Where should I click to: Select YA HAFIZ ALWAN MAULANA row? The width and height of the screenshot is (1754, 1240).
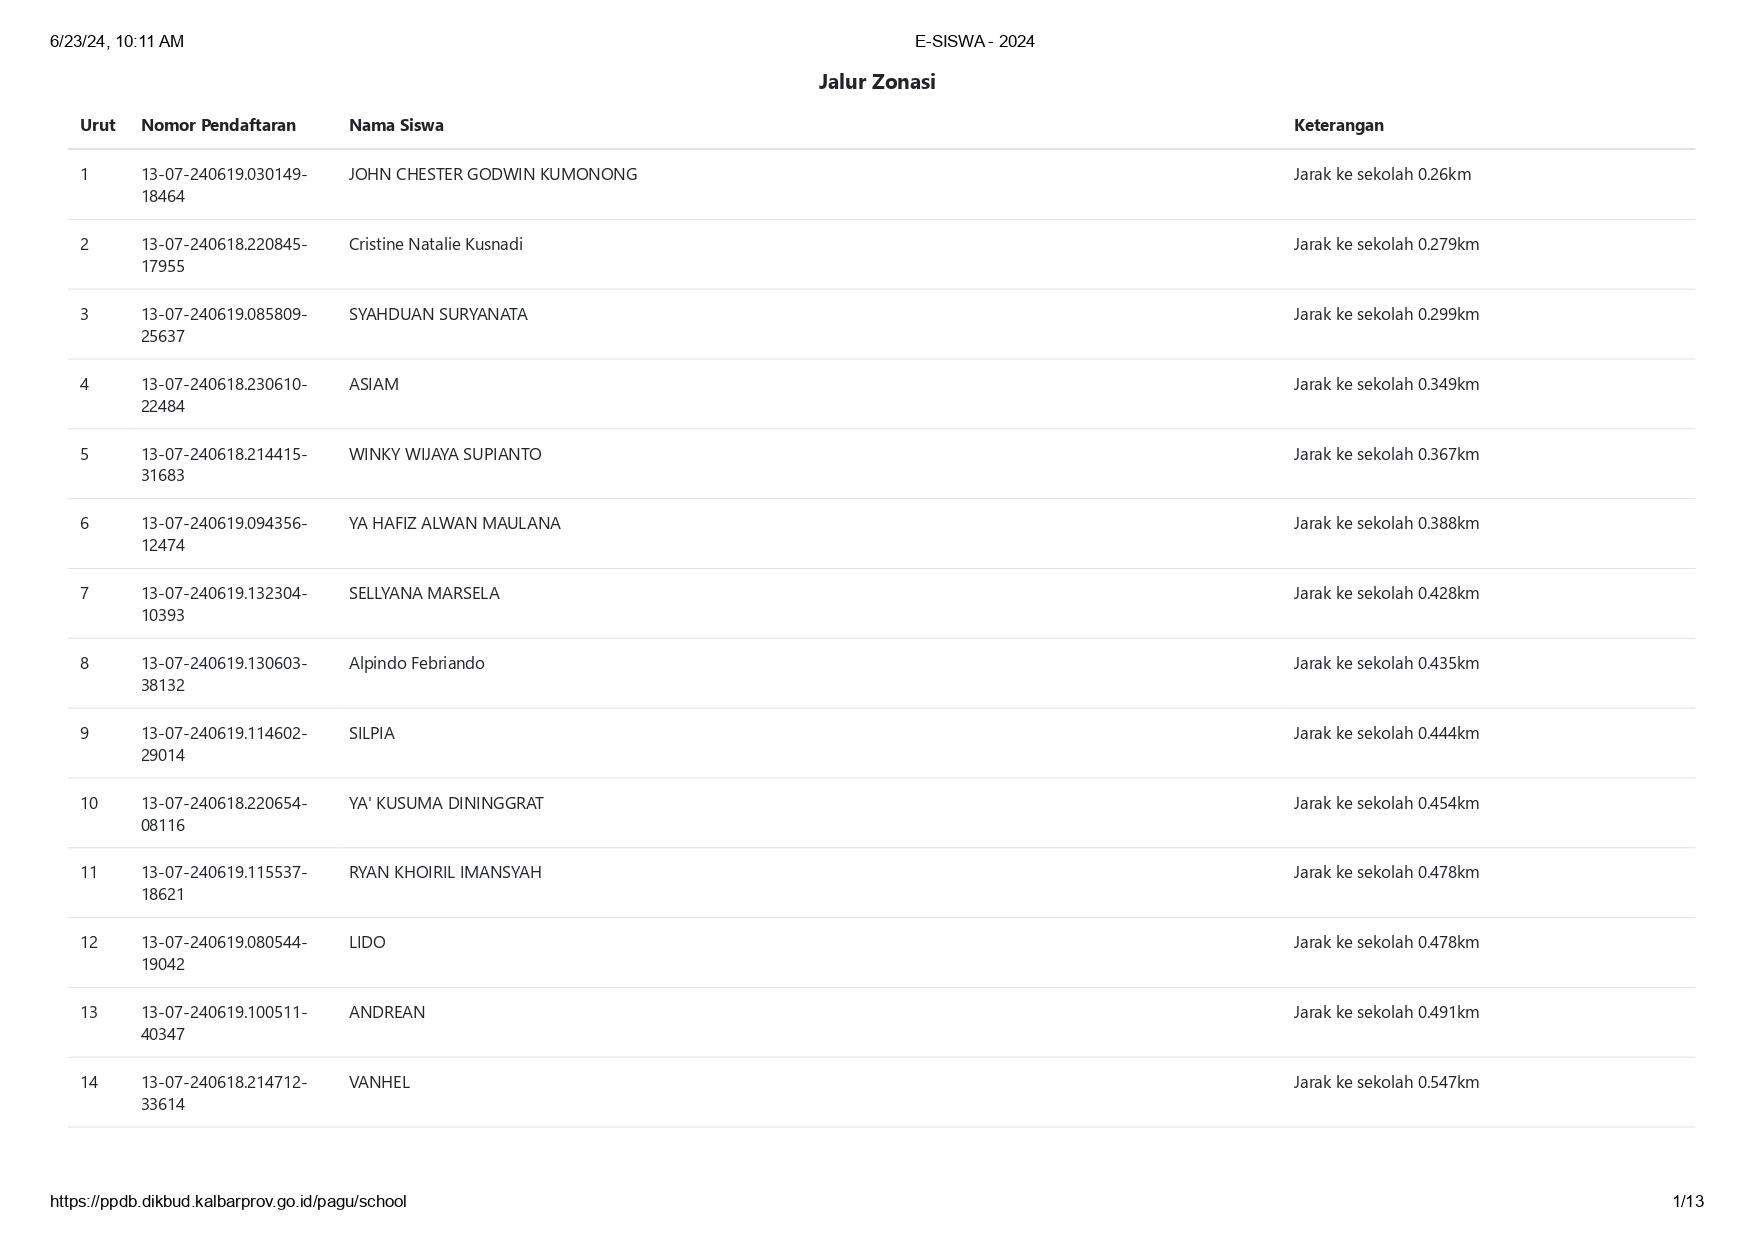pos(881,534)
